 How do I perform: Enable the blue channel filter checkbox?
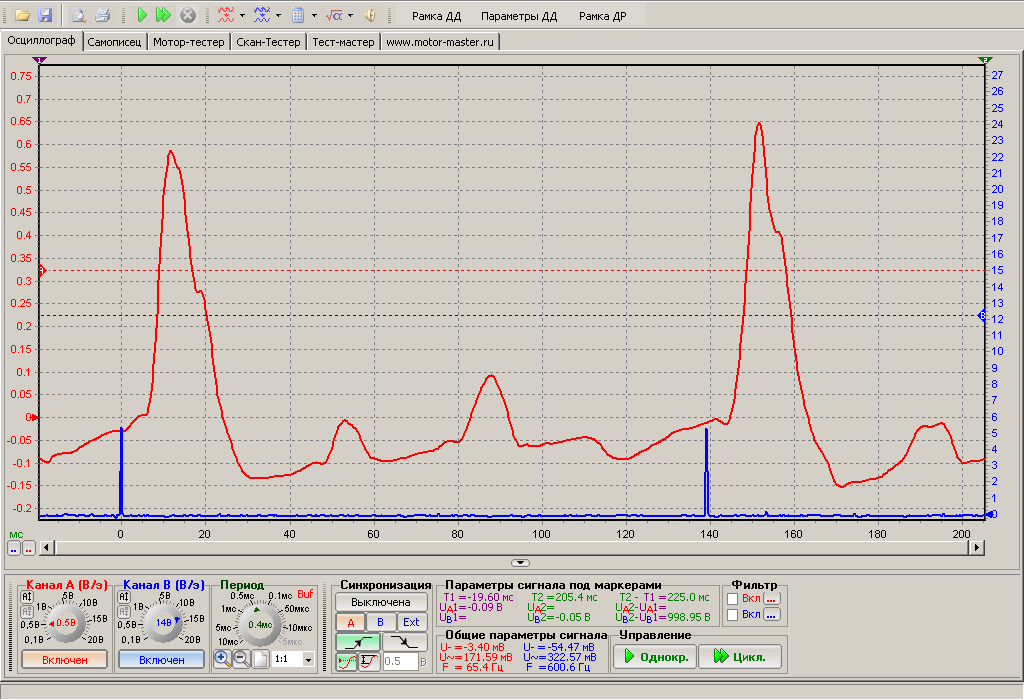pyautogui.click(x=733, y=614)
